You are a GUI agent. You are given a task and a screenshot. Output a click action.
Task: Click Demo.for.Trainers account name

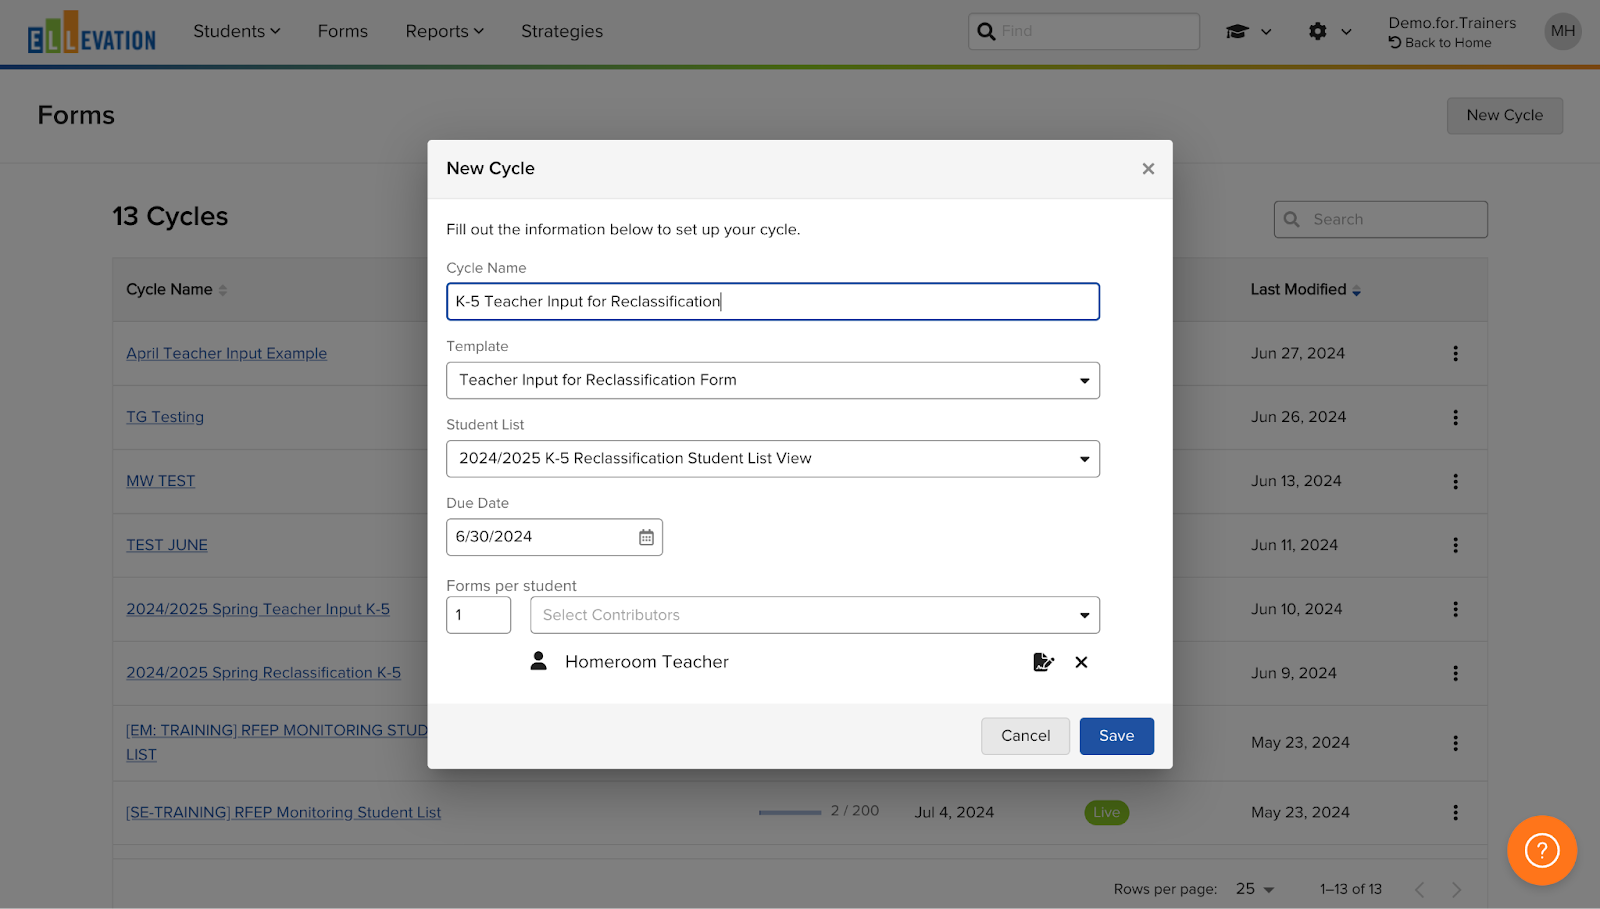(x=1452, y=23)
